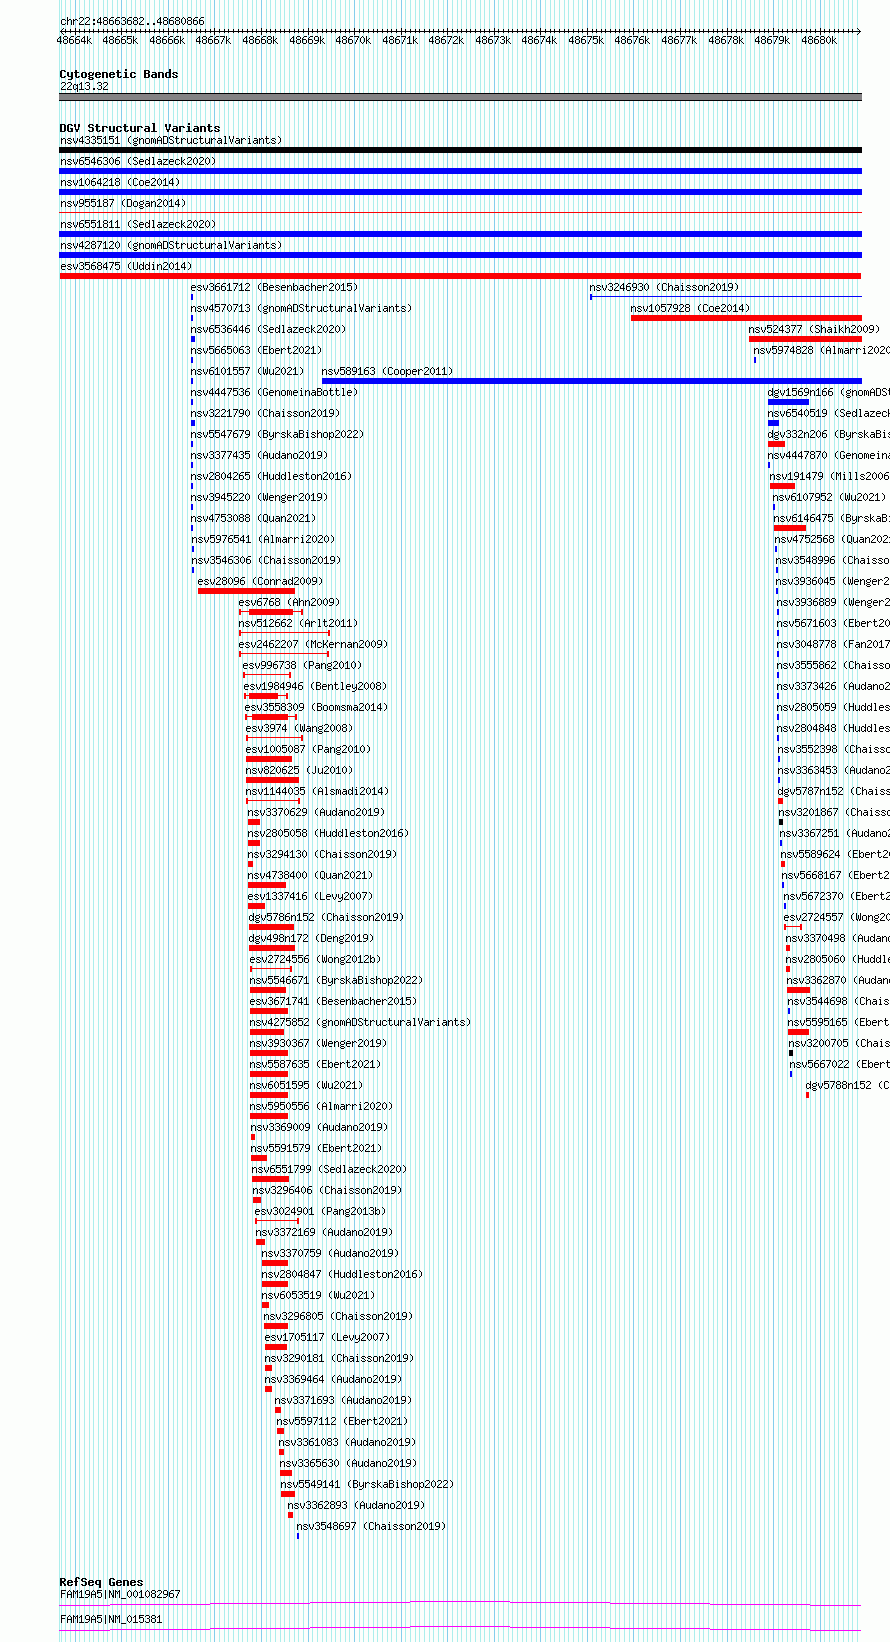
Task: Click the blue bar under dgv1569n166
Action: click(x=788, y=402)
